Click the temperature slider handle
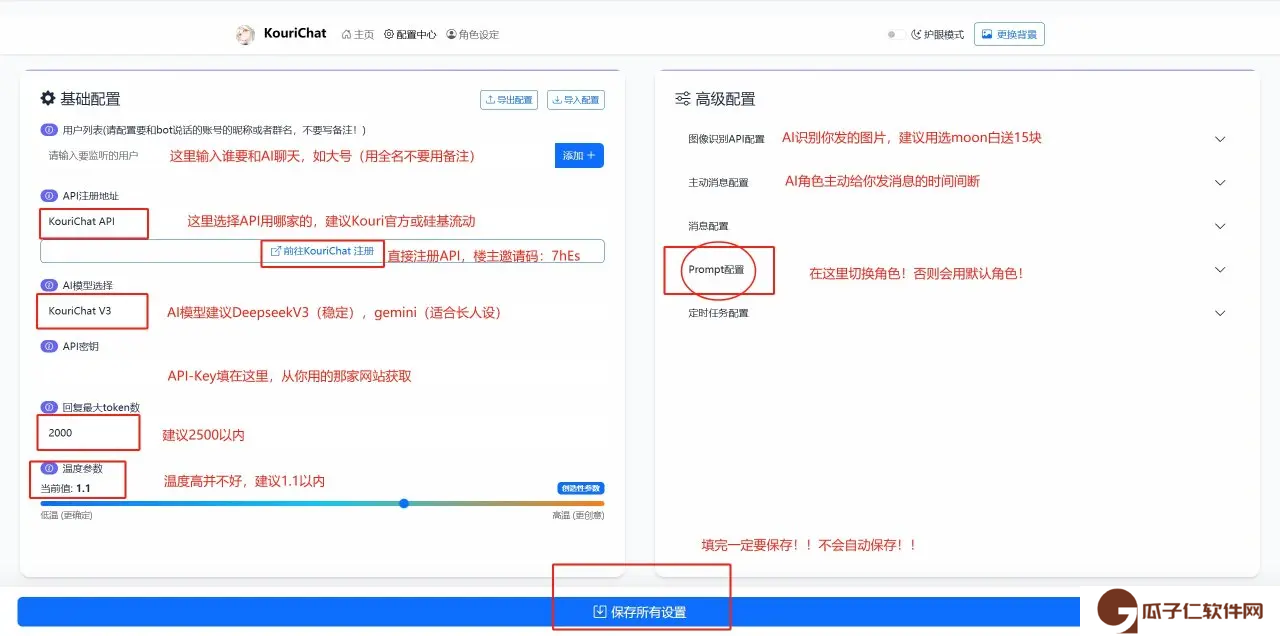This screenshot has height=636, width=1280. coord(404,503)
